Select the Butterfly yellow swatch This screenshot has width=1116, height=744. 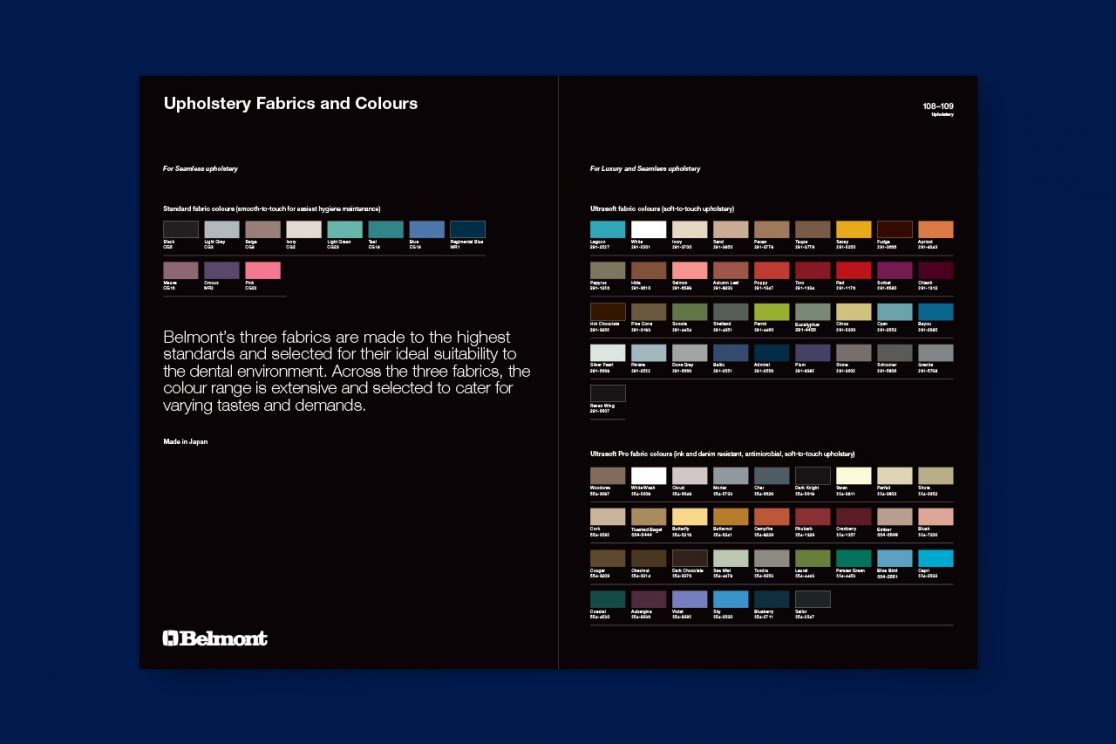pos(689,517)
